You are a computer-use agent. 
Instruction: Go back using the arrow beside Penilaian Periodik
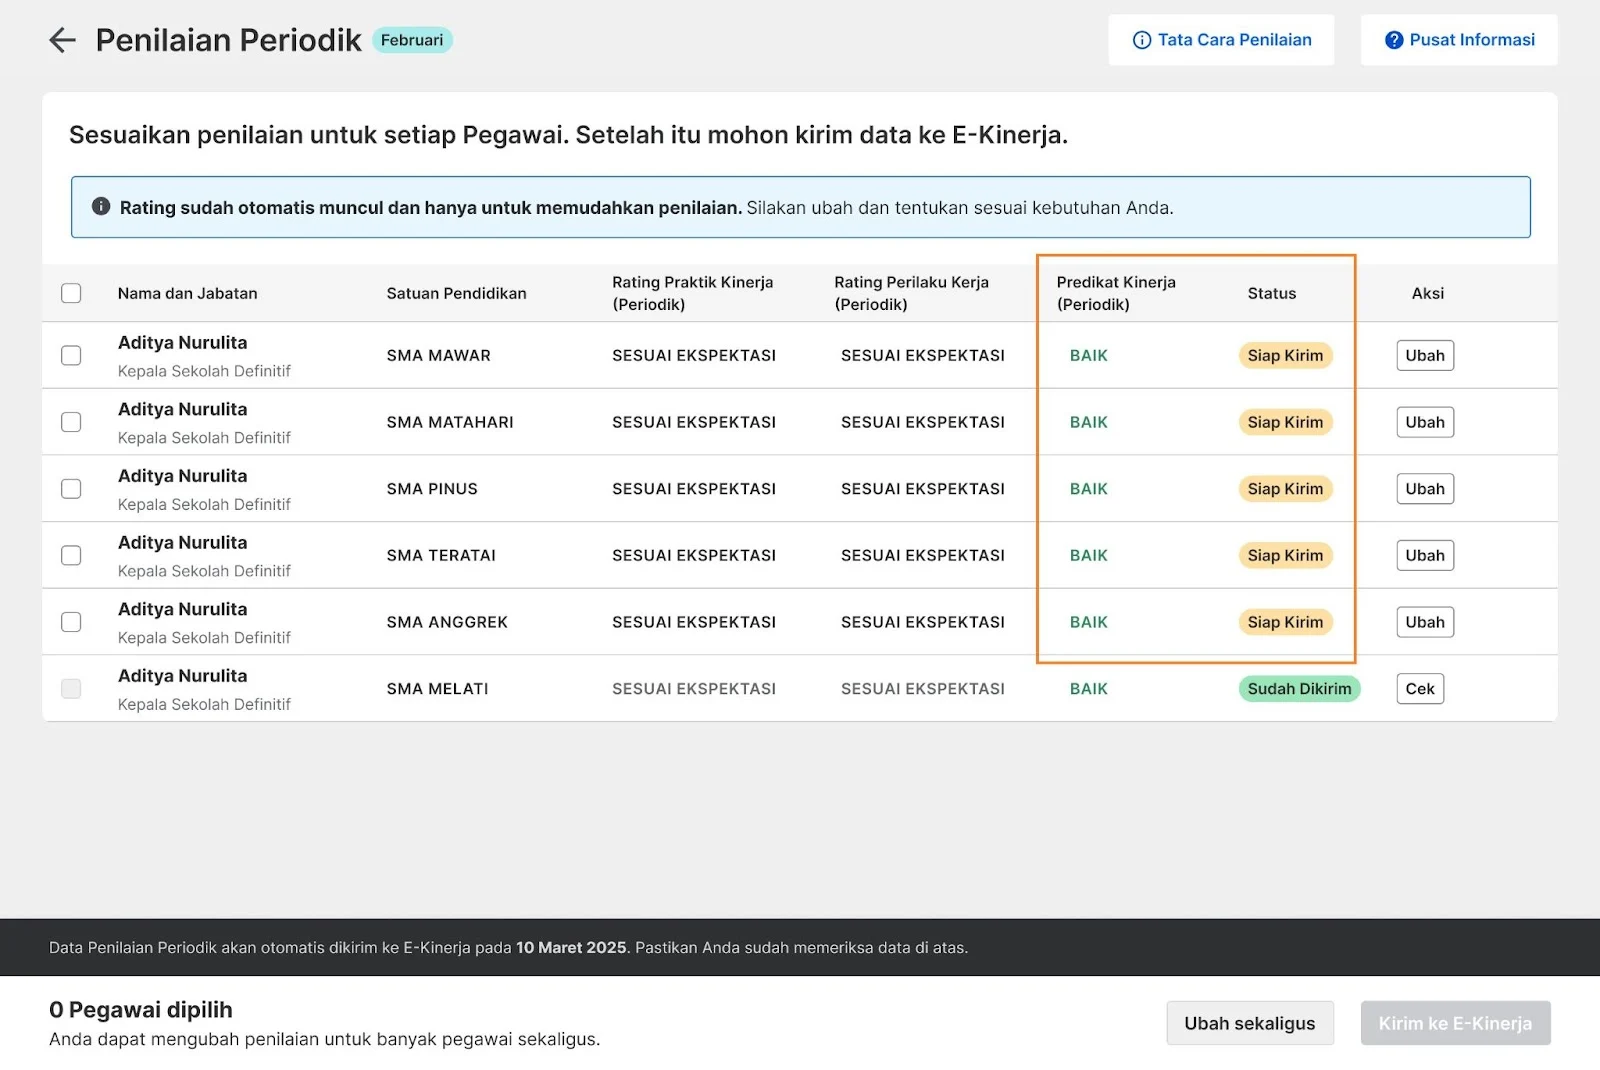62,40
